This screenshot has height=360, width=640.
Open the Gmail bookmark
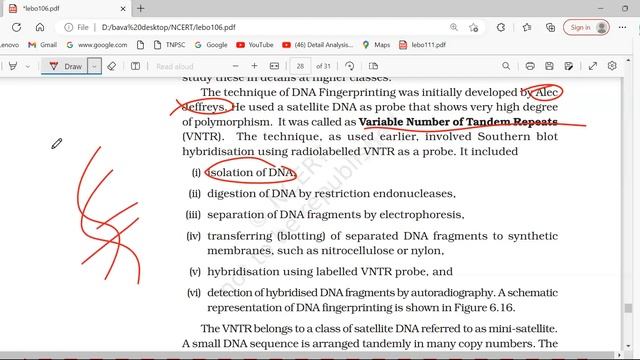click(x=42, y=45)
